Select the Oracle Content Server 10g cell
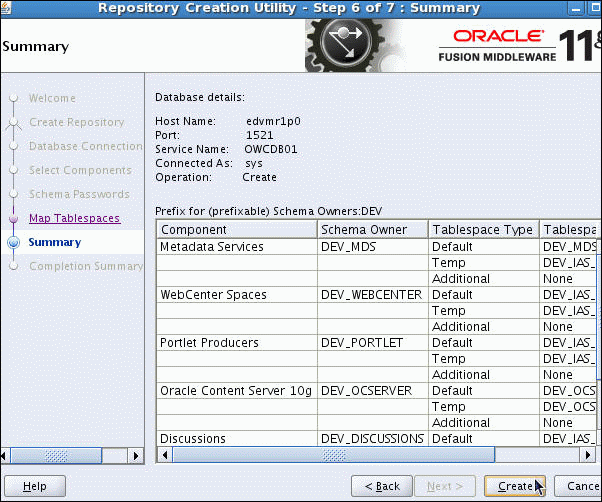The height and width of the screenshot is (502, 602). (236, 391)
